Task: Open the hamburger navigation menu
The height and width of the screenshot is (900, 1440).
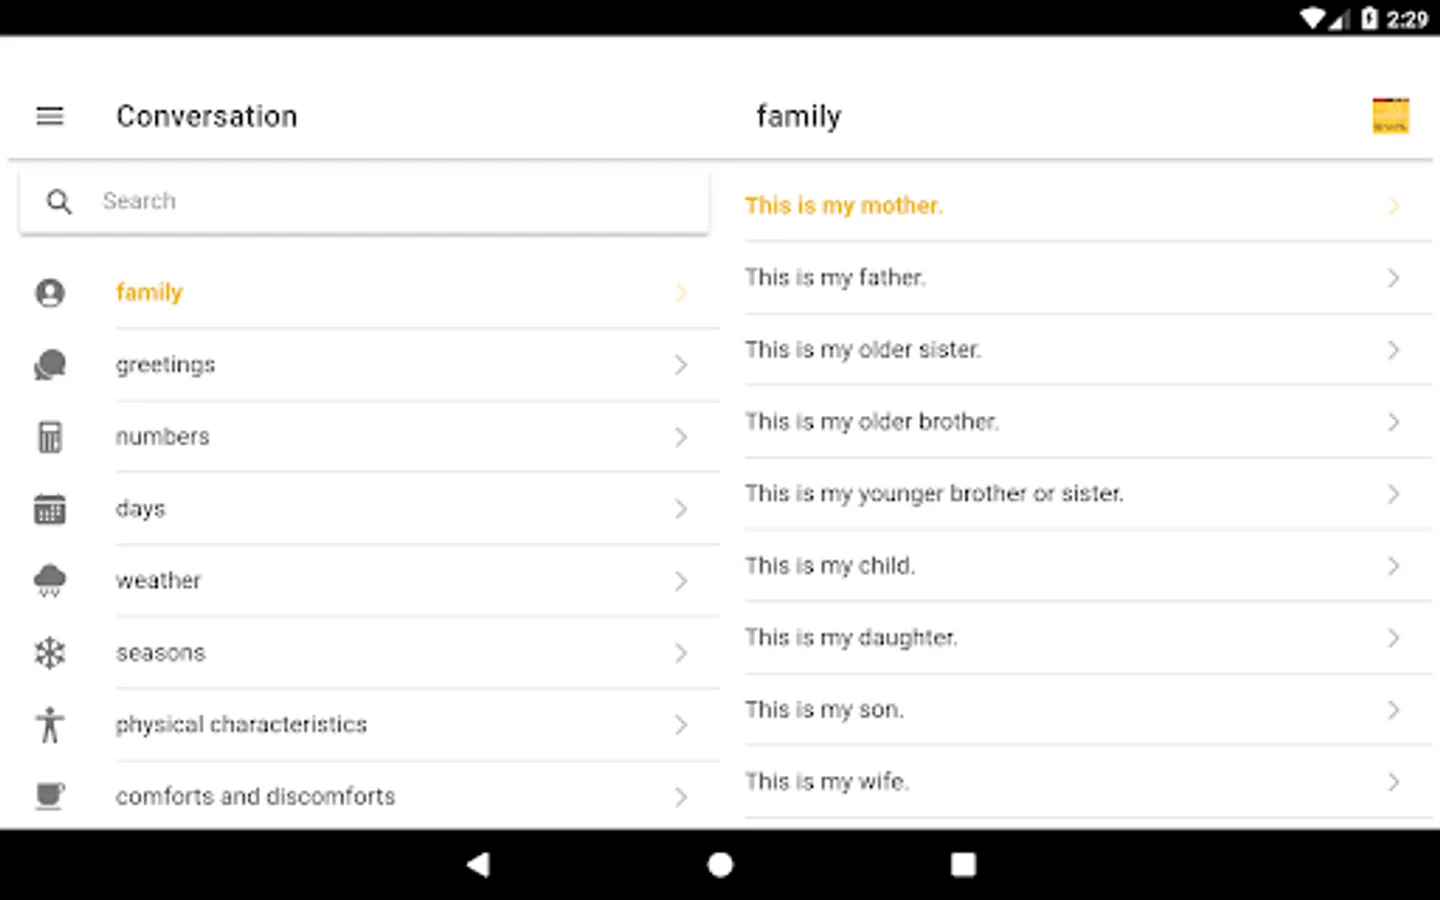Action: [x=50, y=116]
